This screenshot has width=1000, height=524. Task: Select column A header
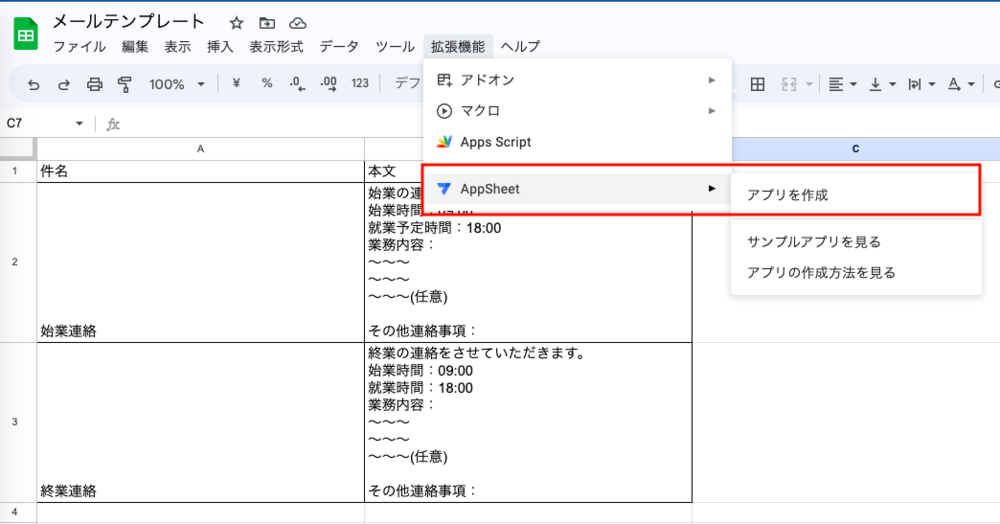[x=200, y=149]
